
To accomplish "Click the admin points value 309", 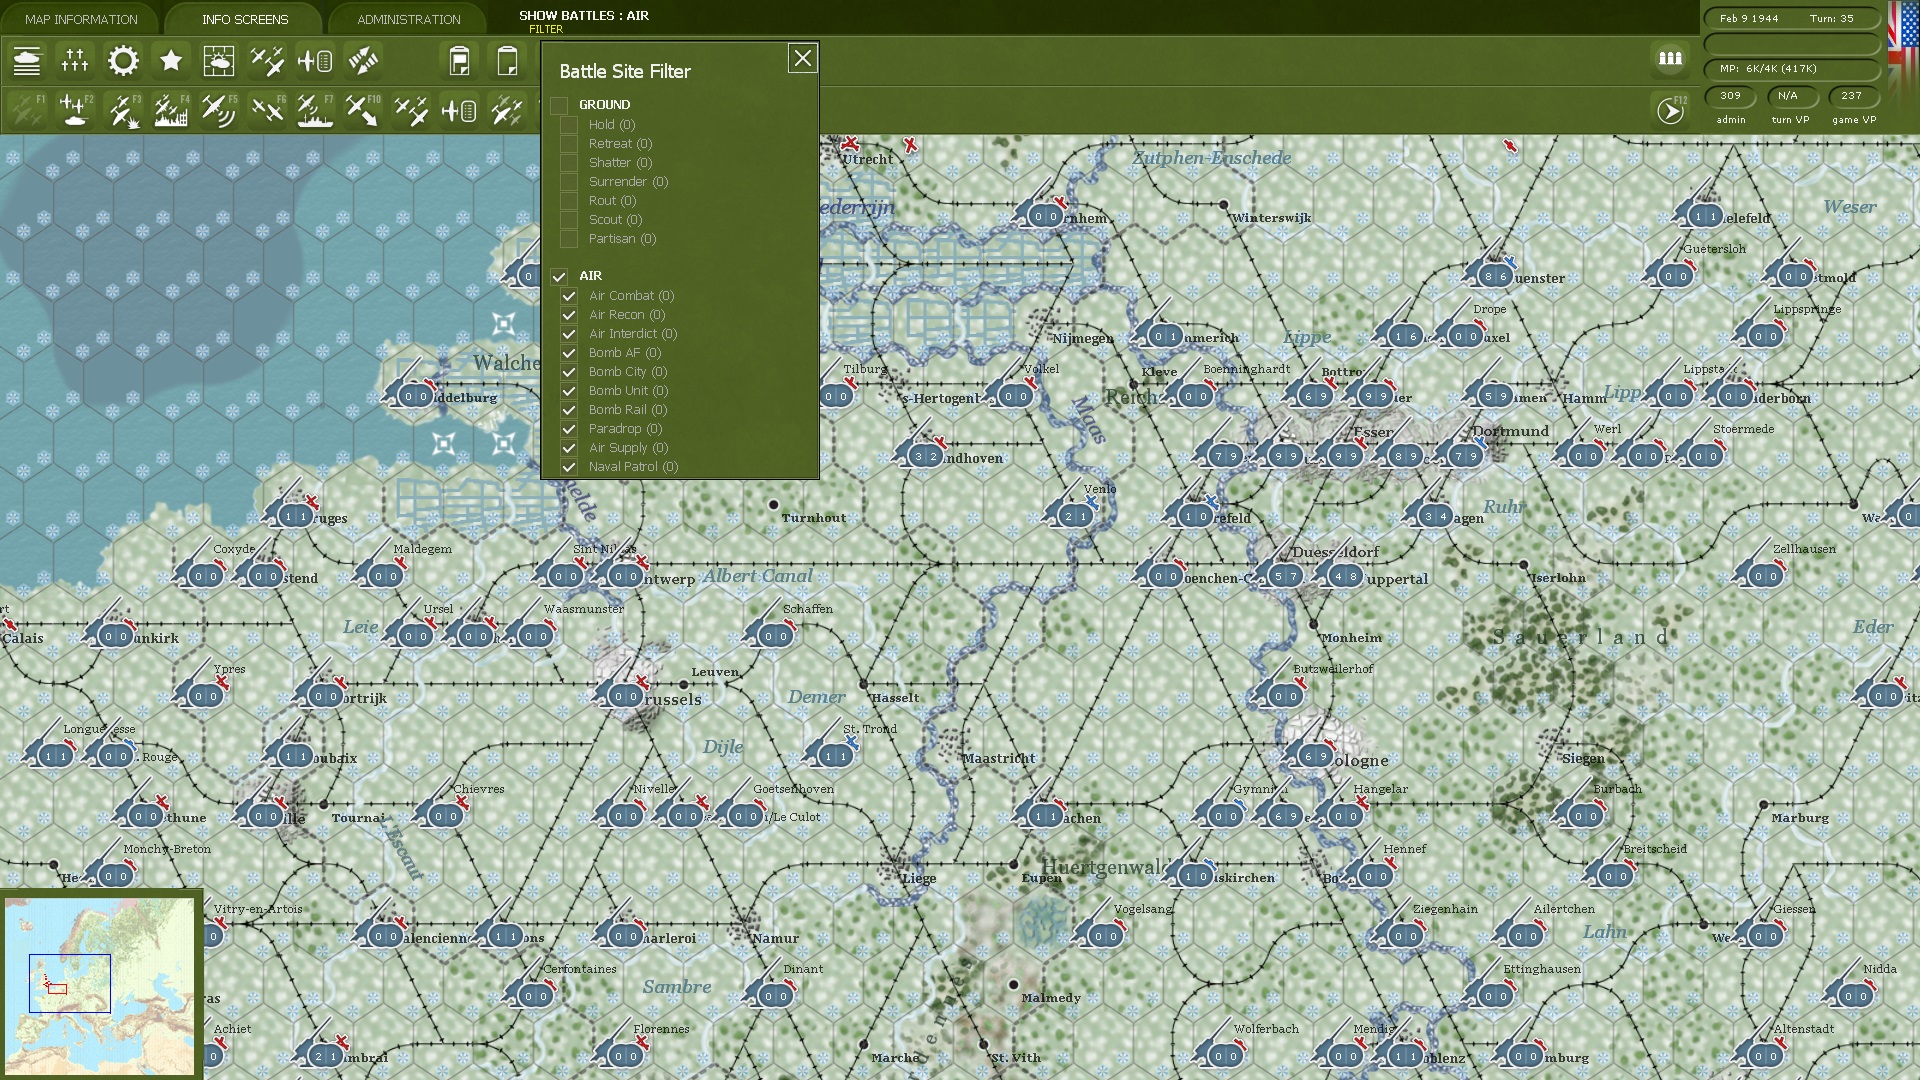I will [x=1731, y=96].
